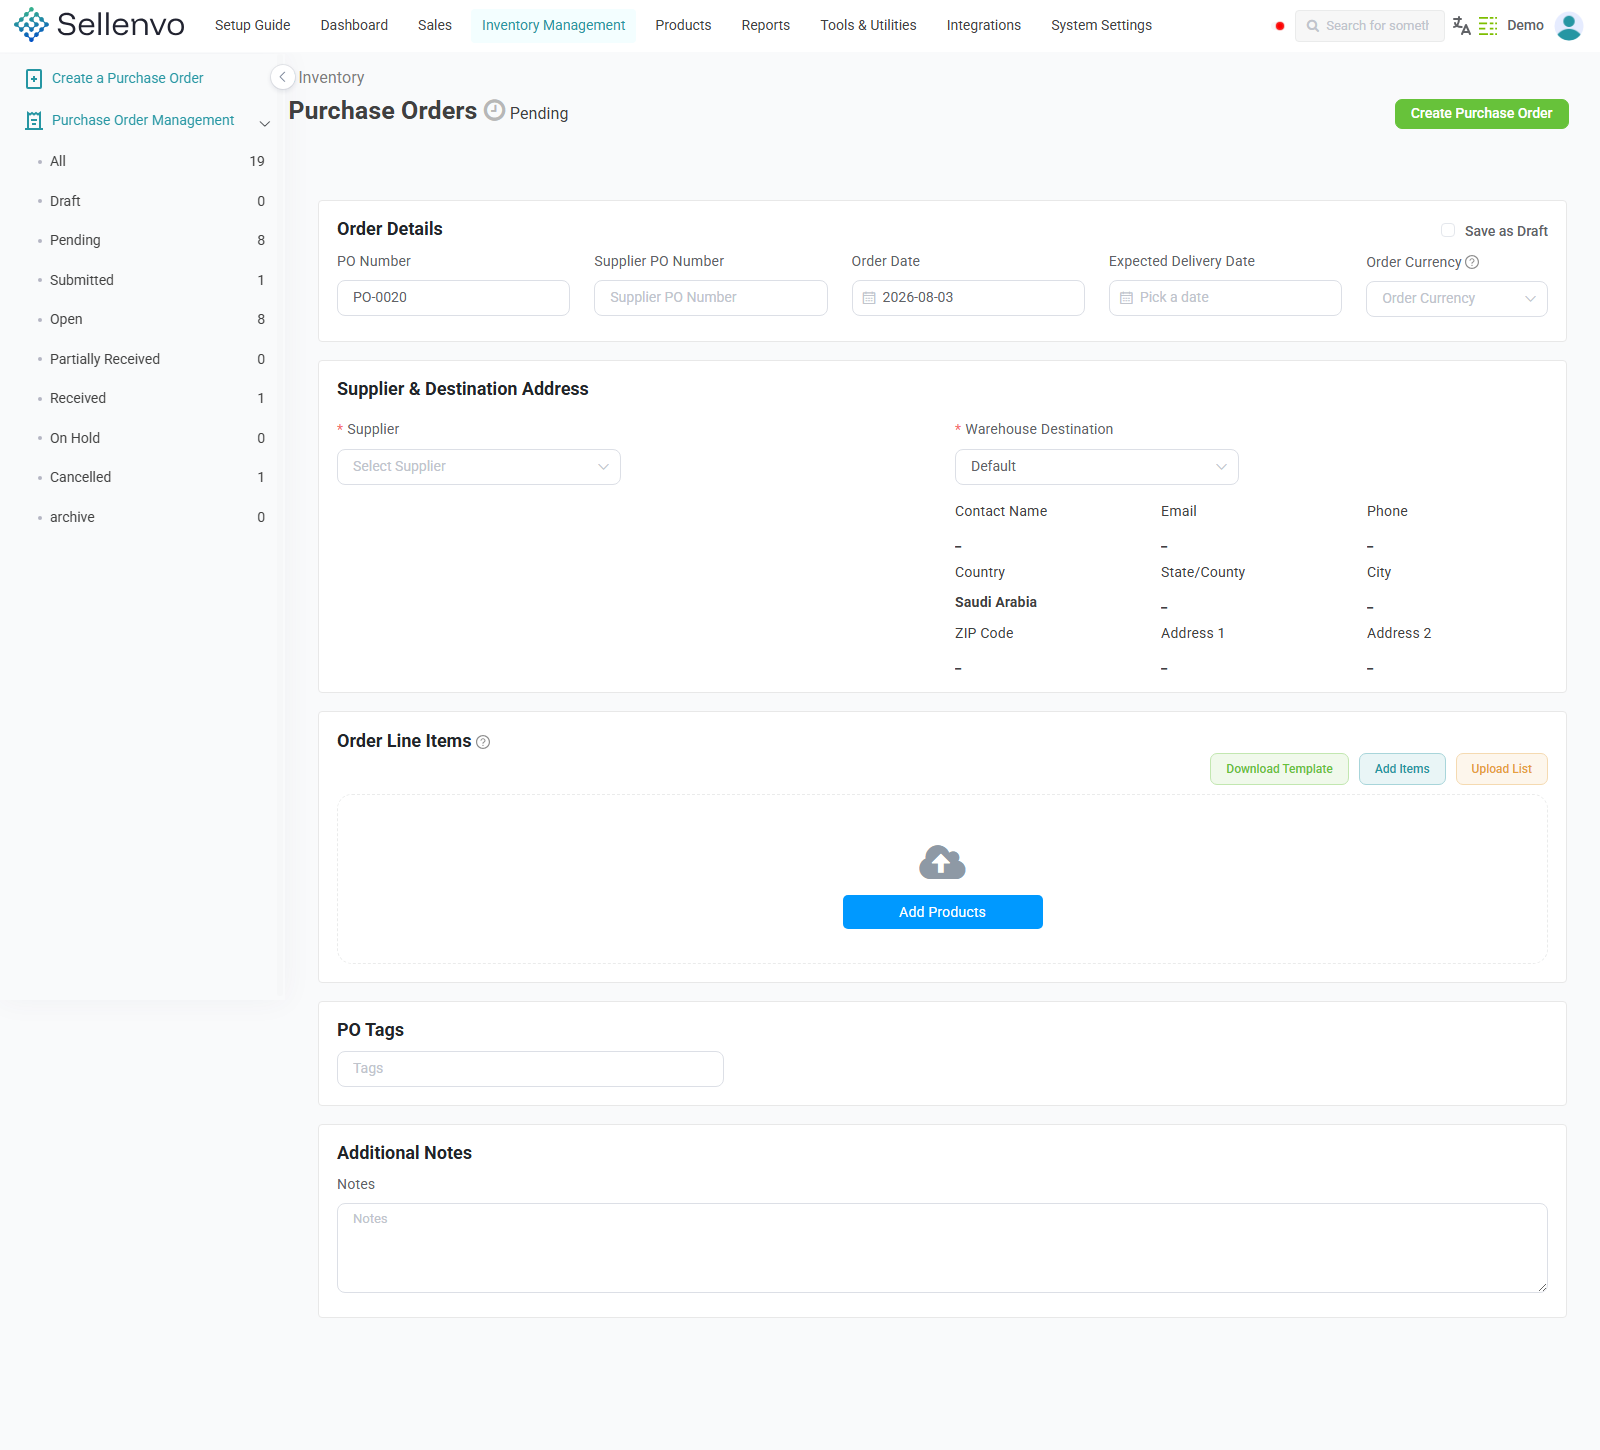Open the Select Supplier dropdown
Viewport: 1600px width, 1450px height.
[479, 467]
